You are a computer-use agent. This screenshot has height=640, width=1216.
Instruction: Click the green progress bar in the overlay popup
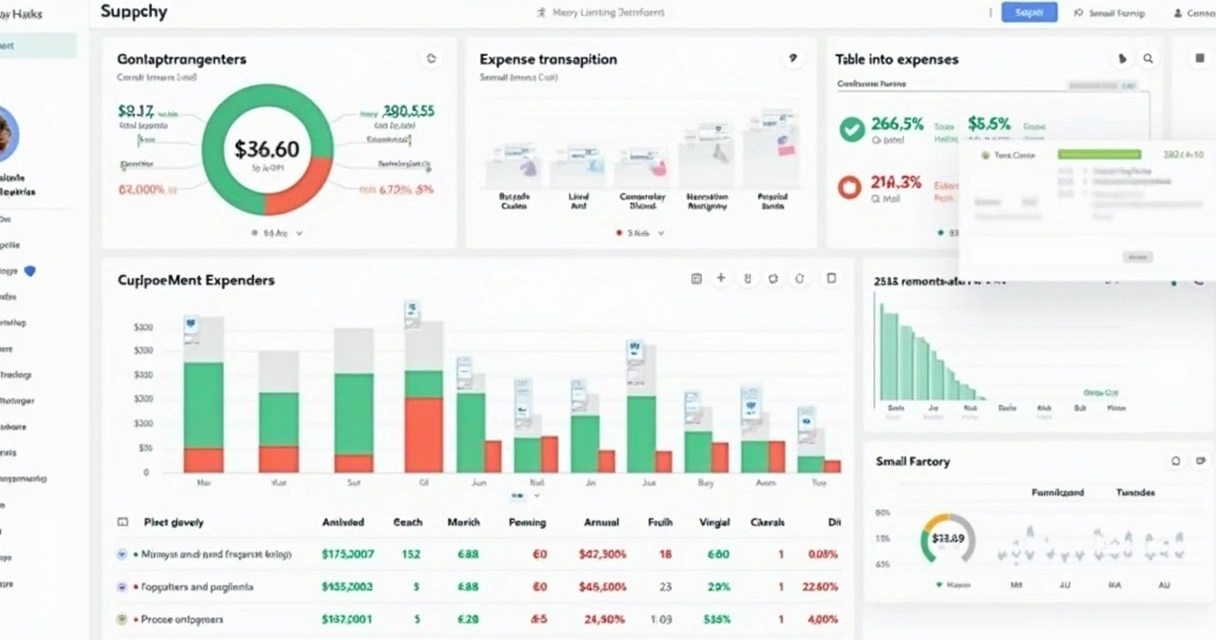tap(1099, 155)
